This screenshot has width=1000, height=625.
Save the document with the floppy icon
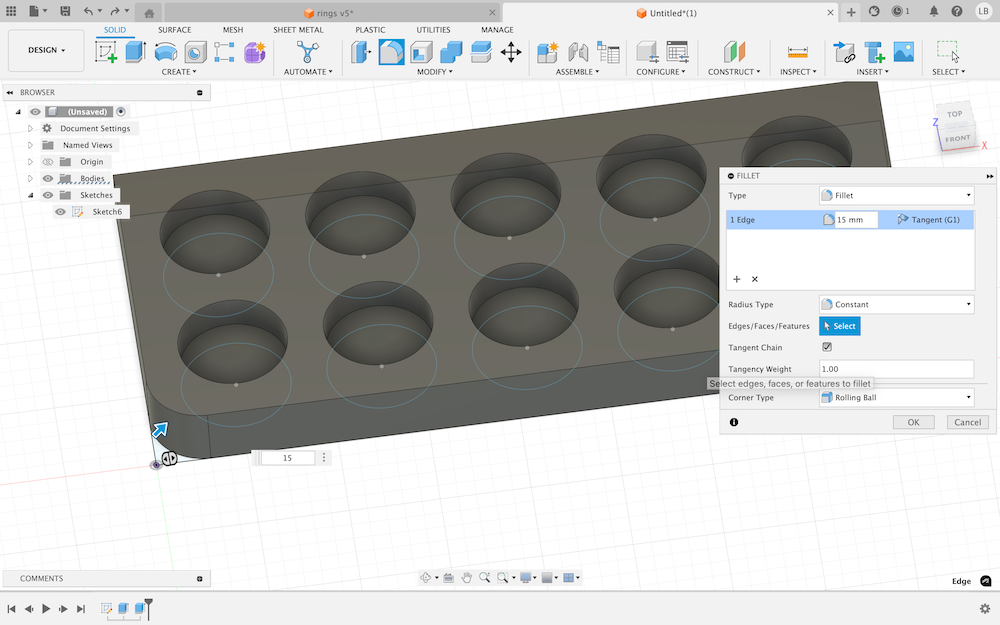pyautogui.click(x=65, y=11)
